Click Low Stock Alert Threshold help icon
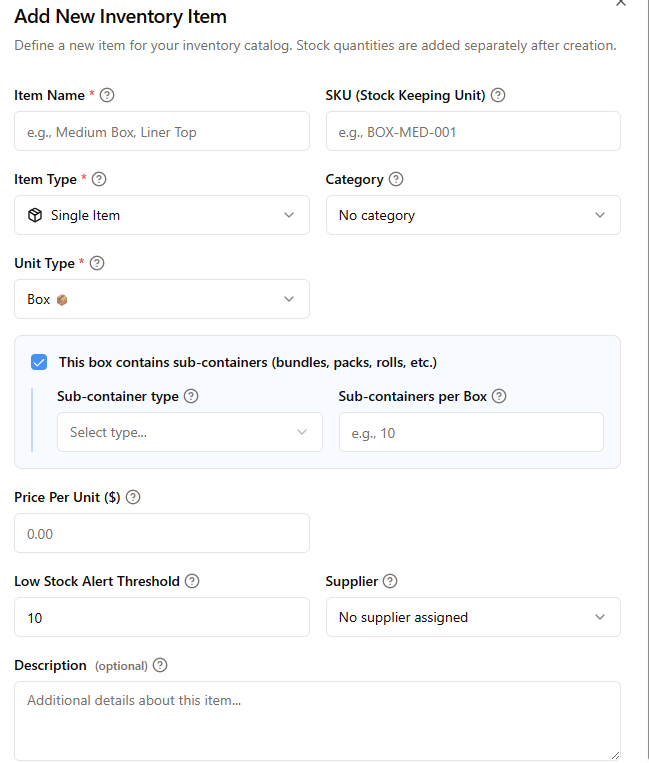Screen dimensions: 649x763 point(193,581)
